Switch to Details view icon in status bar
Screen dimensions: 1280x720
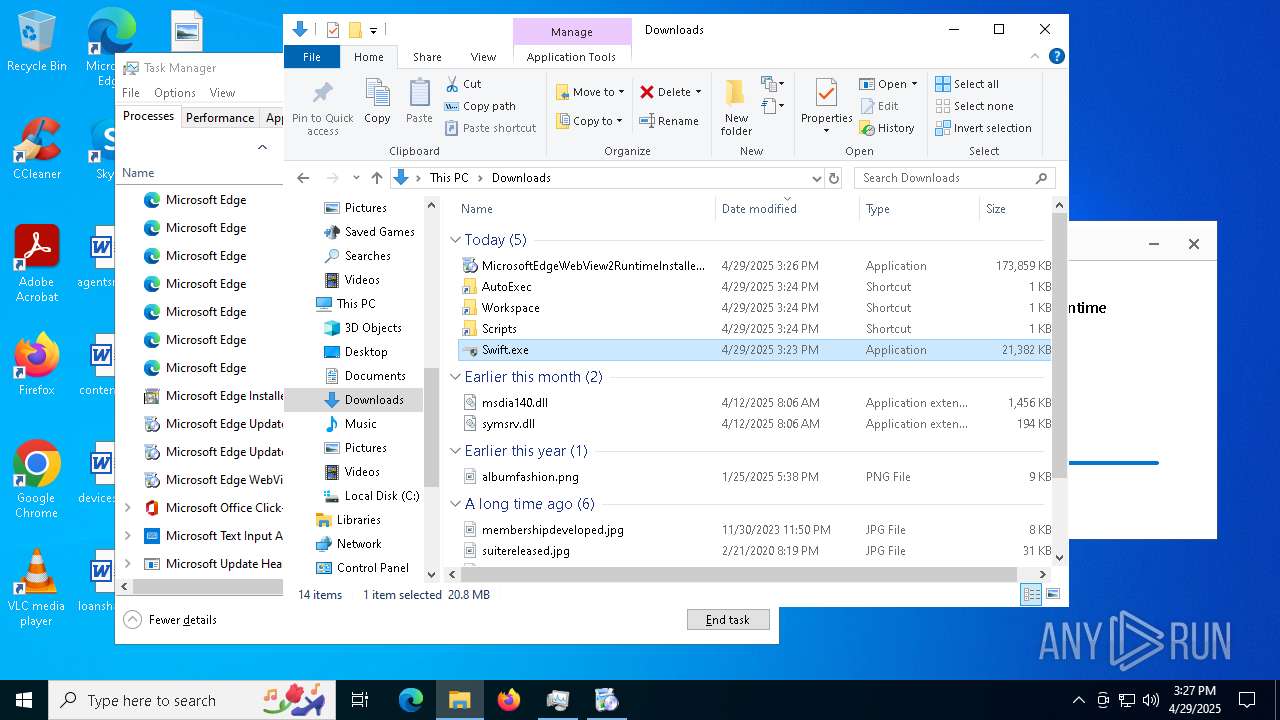click(1031, 595)
